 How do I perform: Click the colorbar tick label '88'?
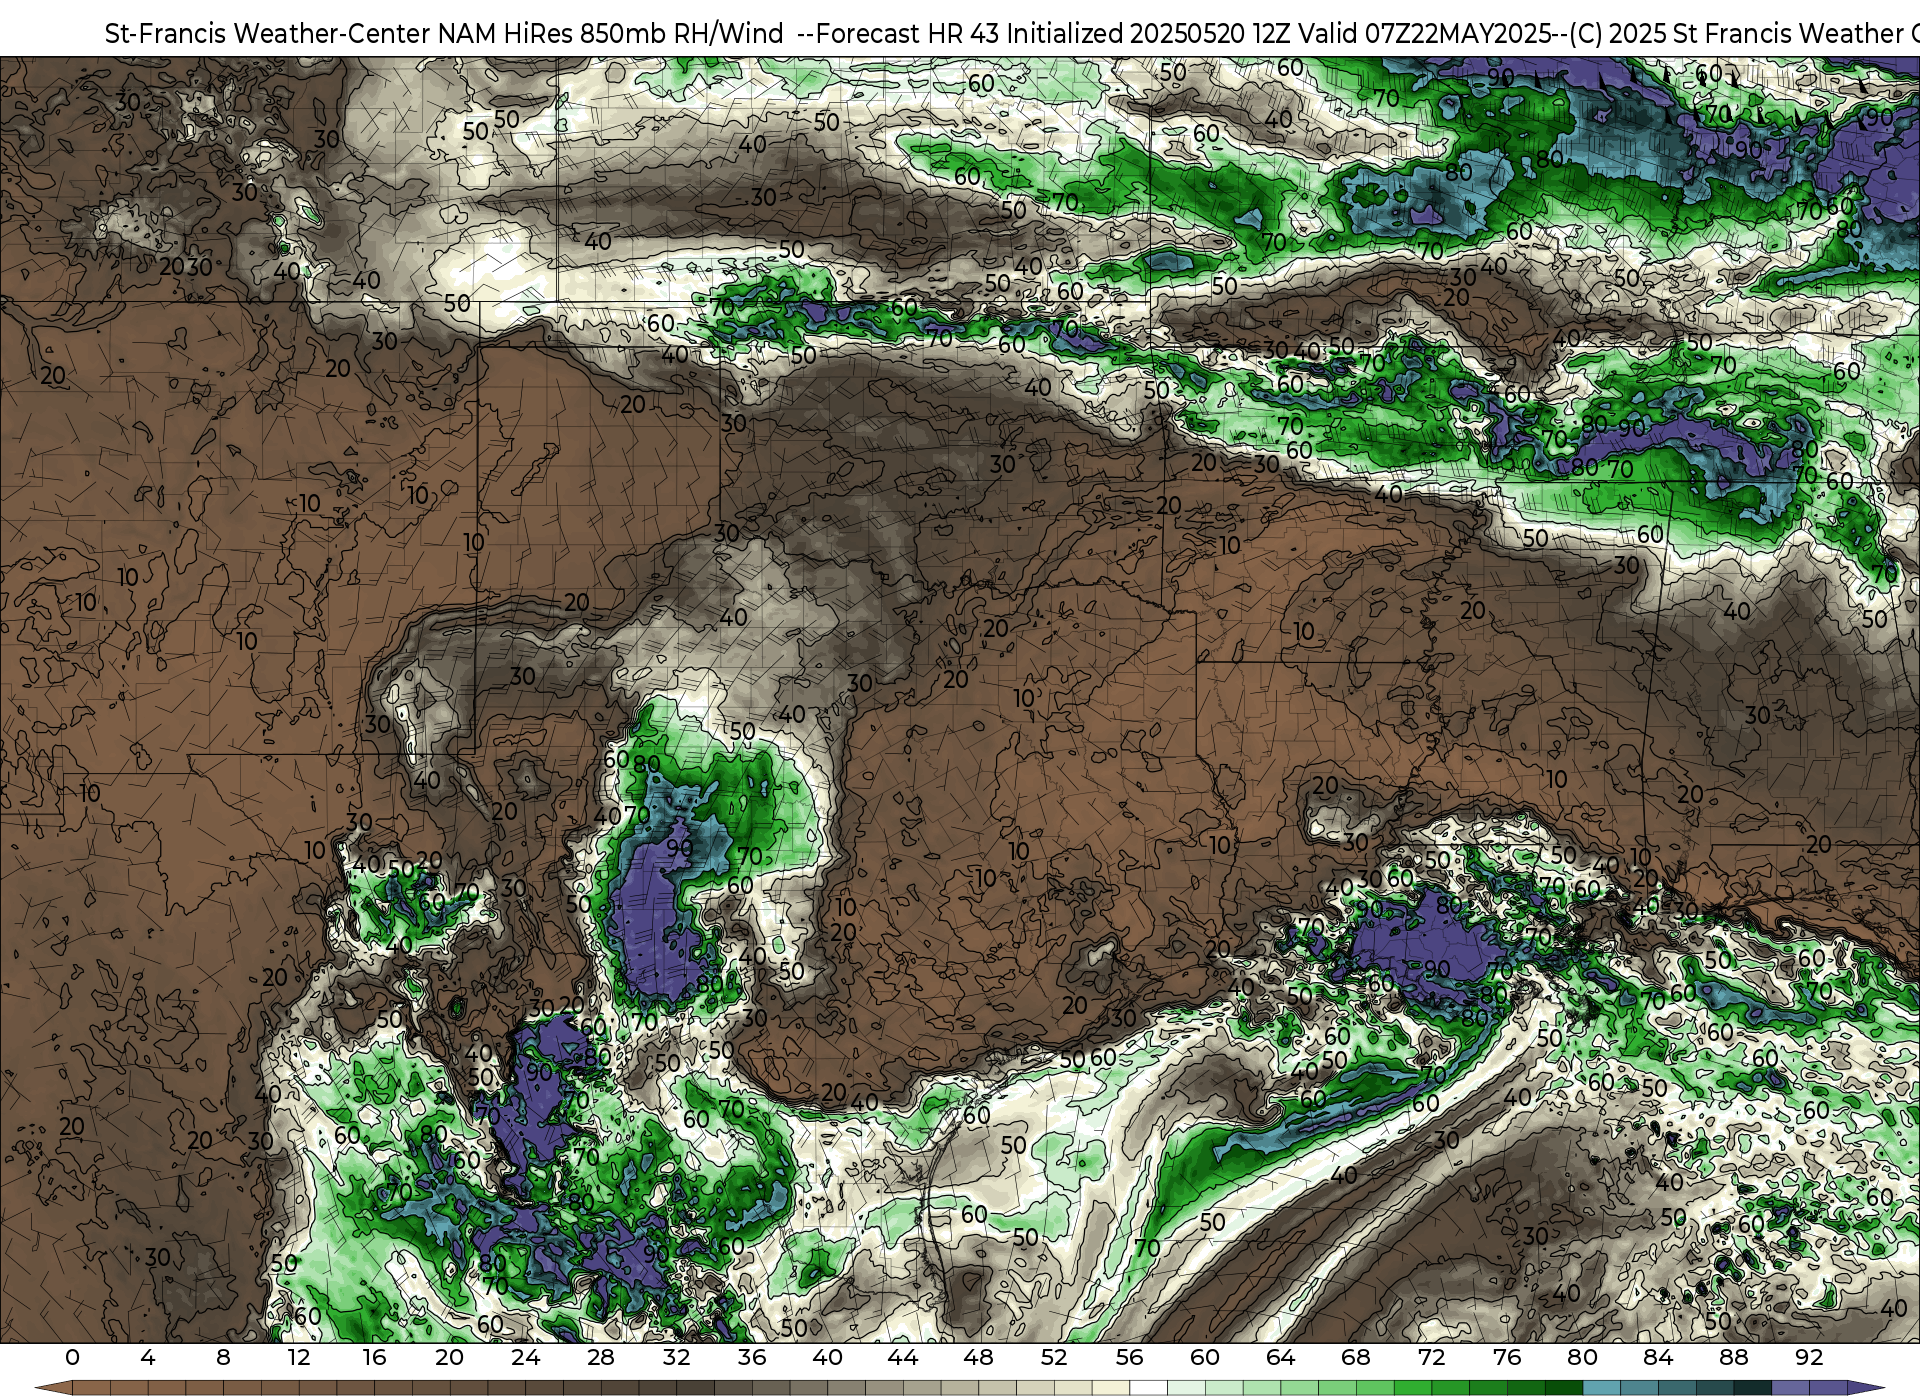click(1733, 1357)
